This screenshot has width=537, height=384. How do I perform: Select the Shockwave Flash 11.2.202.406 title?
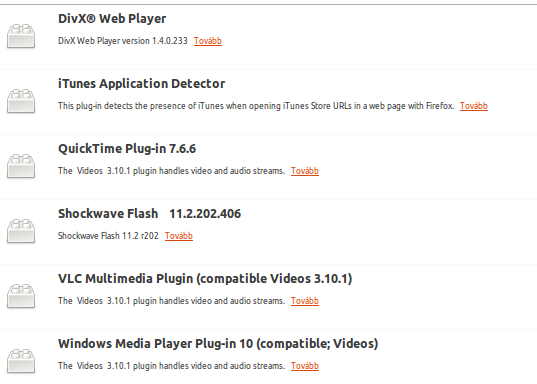click(x=149, y=214)
